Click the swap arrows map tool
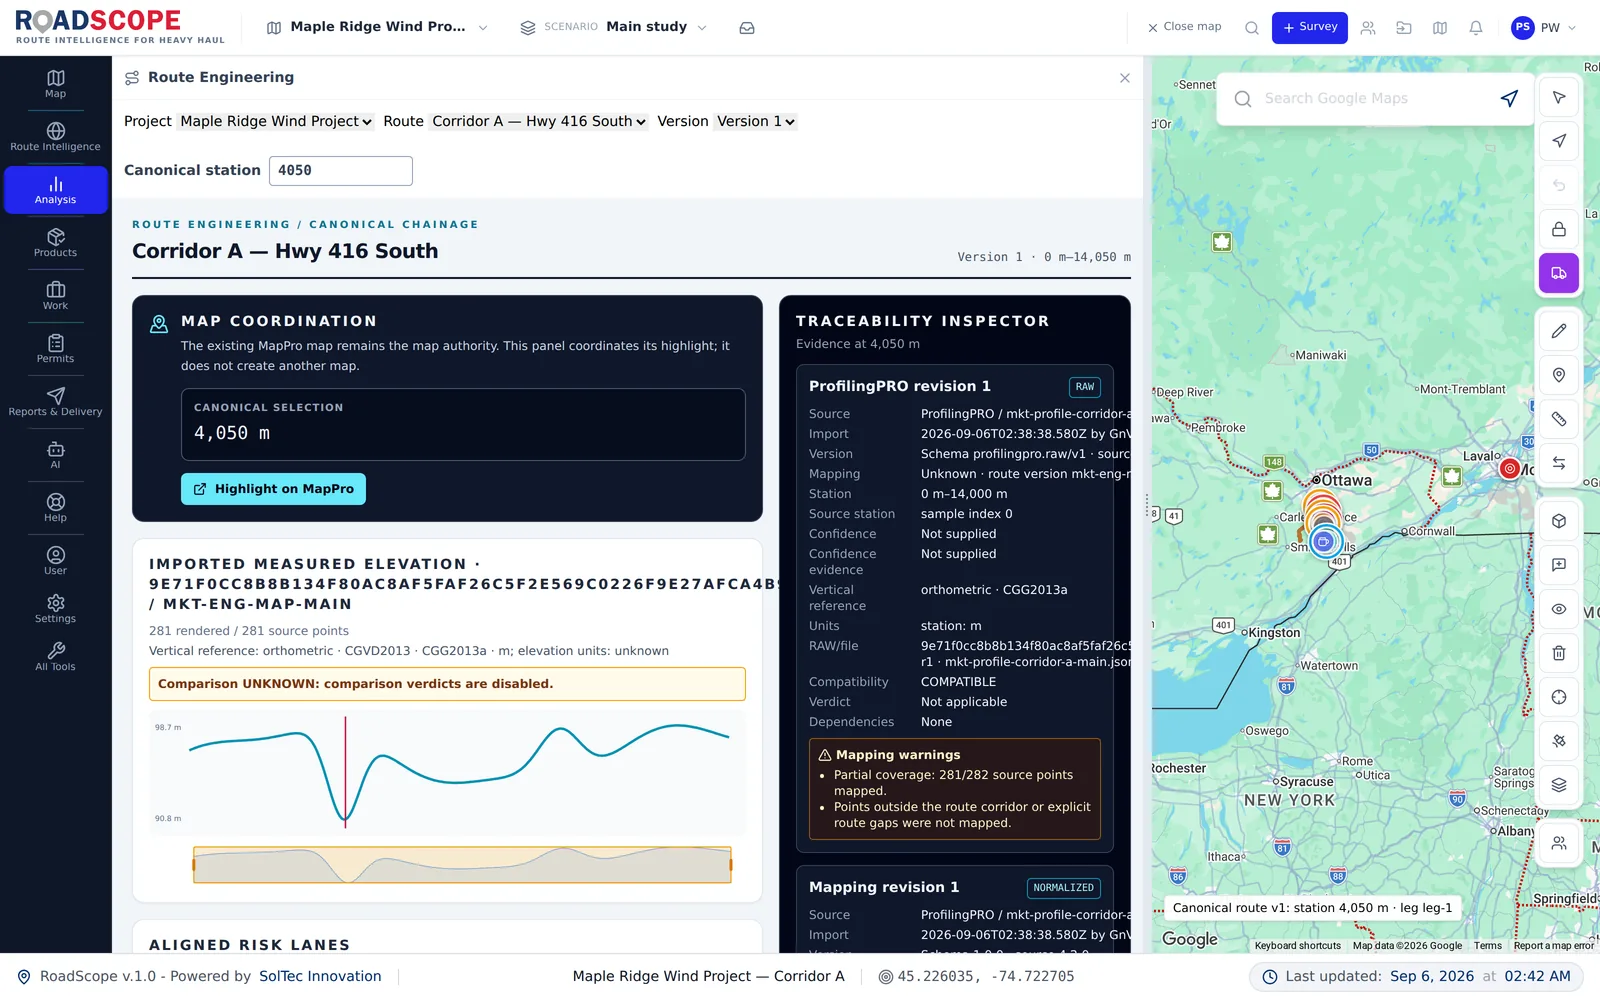Screen dimensions: 1600x1000 point(1559,463)
